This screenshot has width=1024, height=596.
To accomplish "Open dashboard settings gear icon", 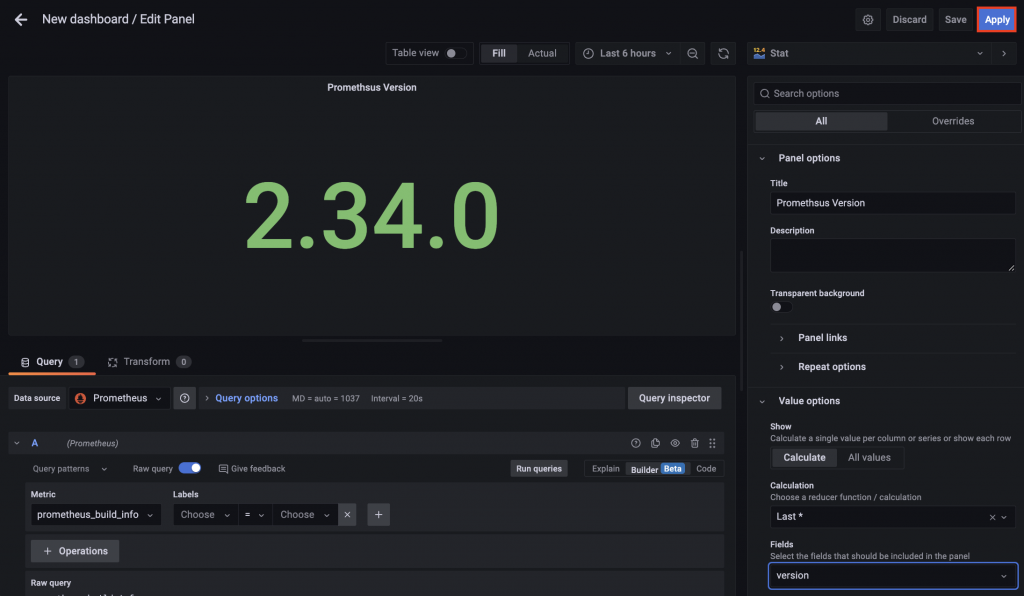I will (867, 20).
